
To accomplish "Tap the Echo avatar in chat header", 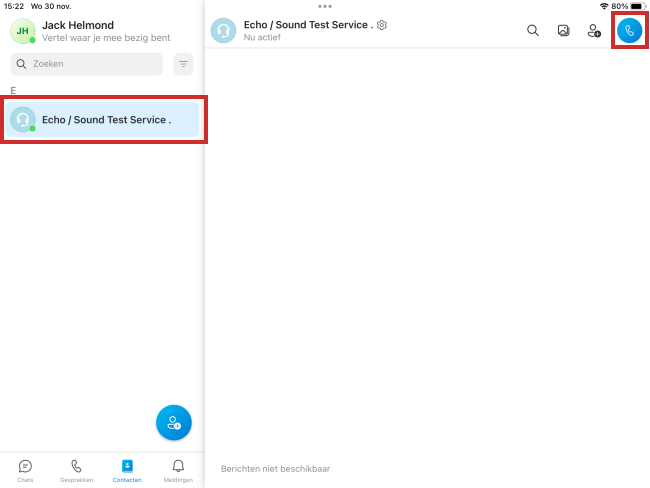I will coord(223,30).
